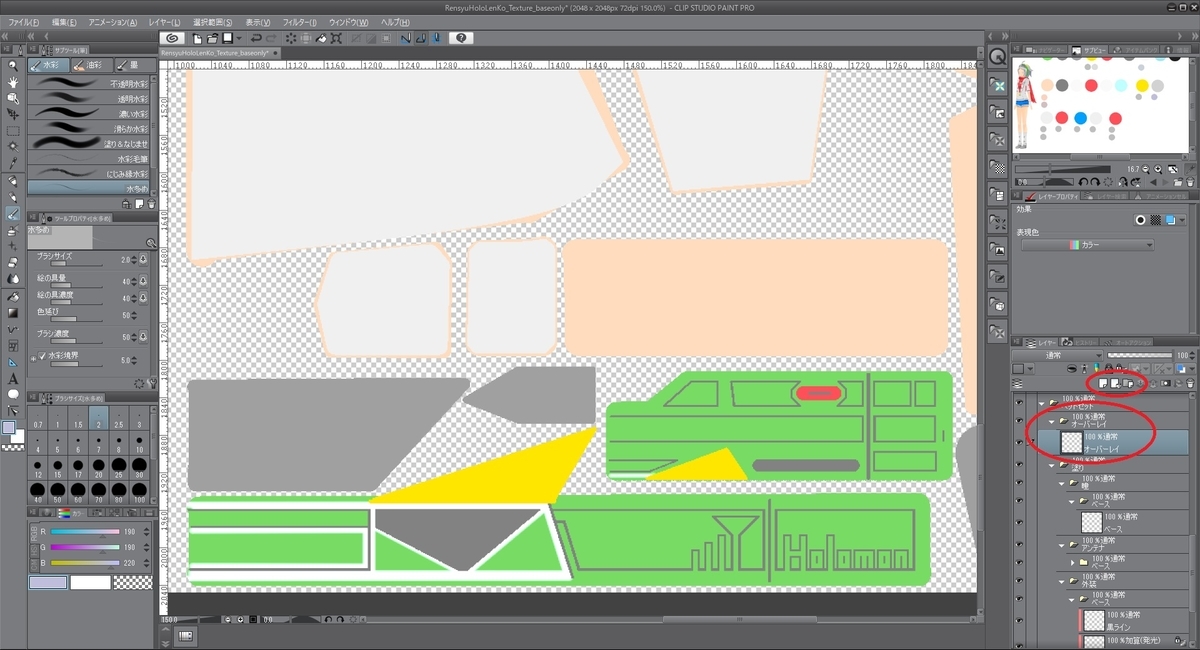The width and height of the screenshot is (1200, 650).
Task: Collapse the 外装 layer folder
Action: click(1061, 581)
